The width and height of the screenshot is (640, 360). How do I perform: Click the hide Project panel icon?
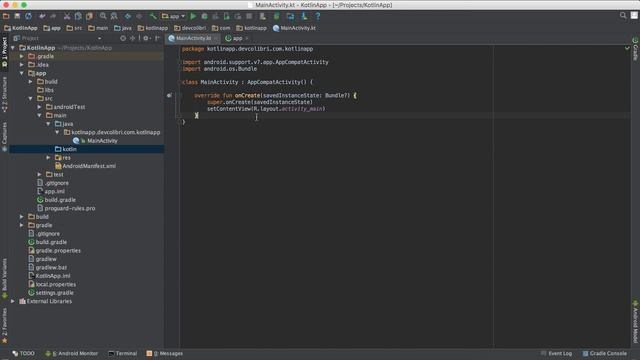coord(157,38)
